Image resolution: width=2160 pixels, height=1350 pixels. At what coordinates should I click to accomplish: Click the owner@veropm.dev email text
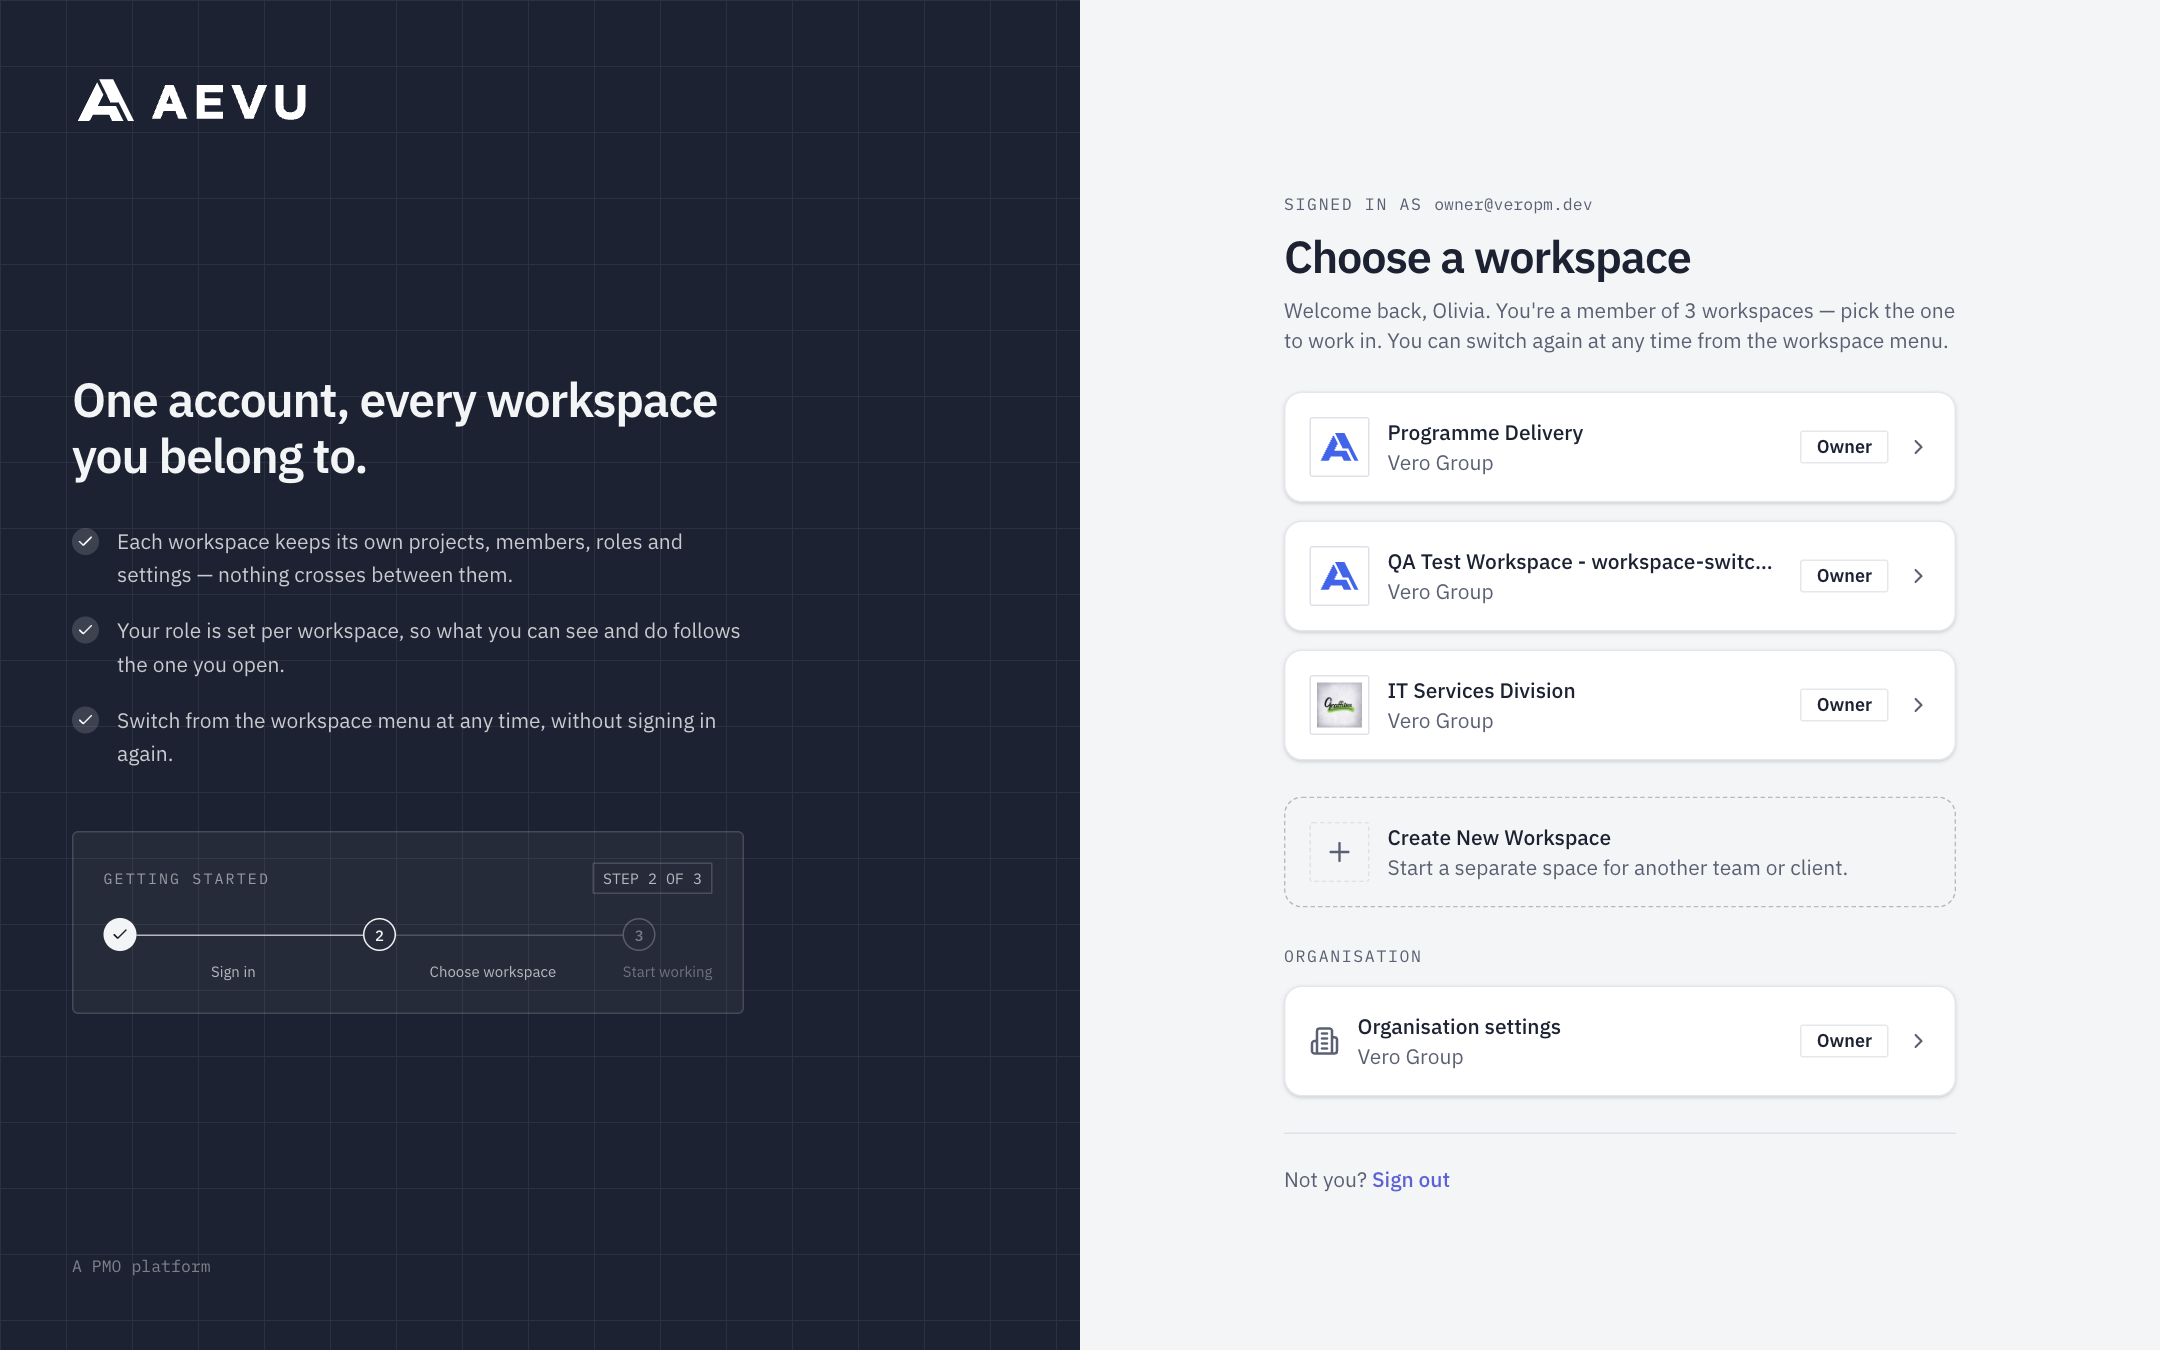(1513, 205)
